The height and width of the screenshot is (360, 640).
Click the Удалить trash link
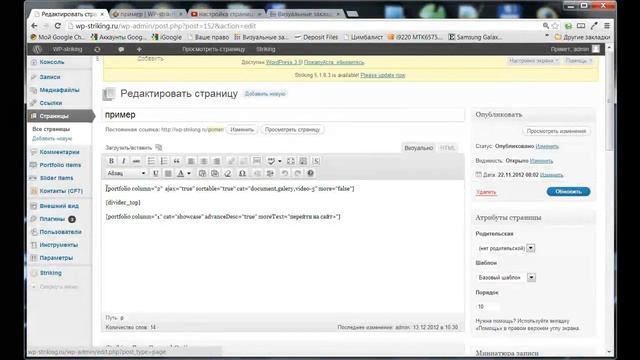tap(486, 192)
